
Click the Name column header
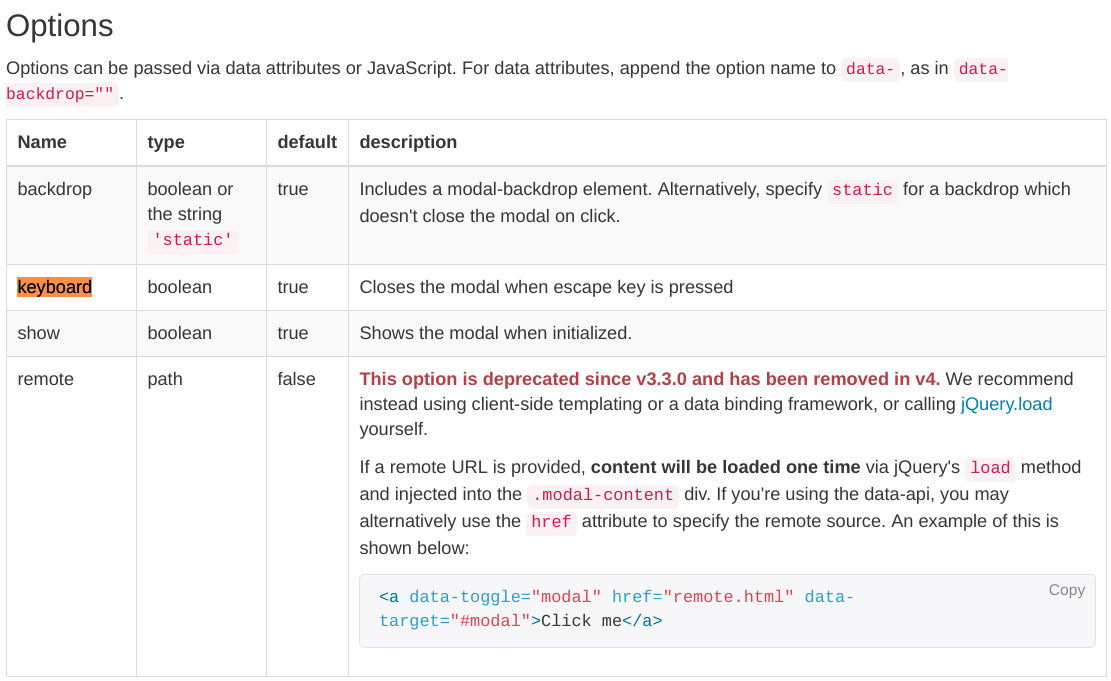41,142
